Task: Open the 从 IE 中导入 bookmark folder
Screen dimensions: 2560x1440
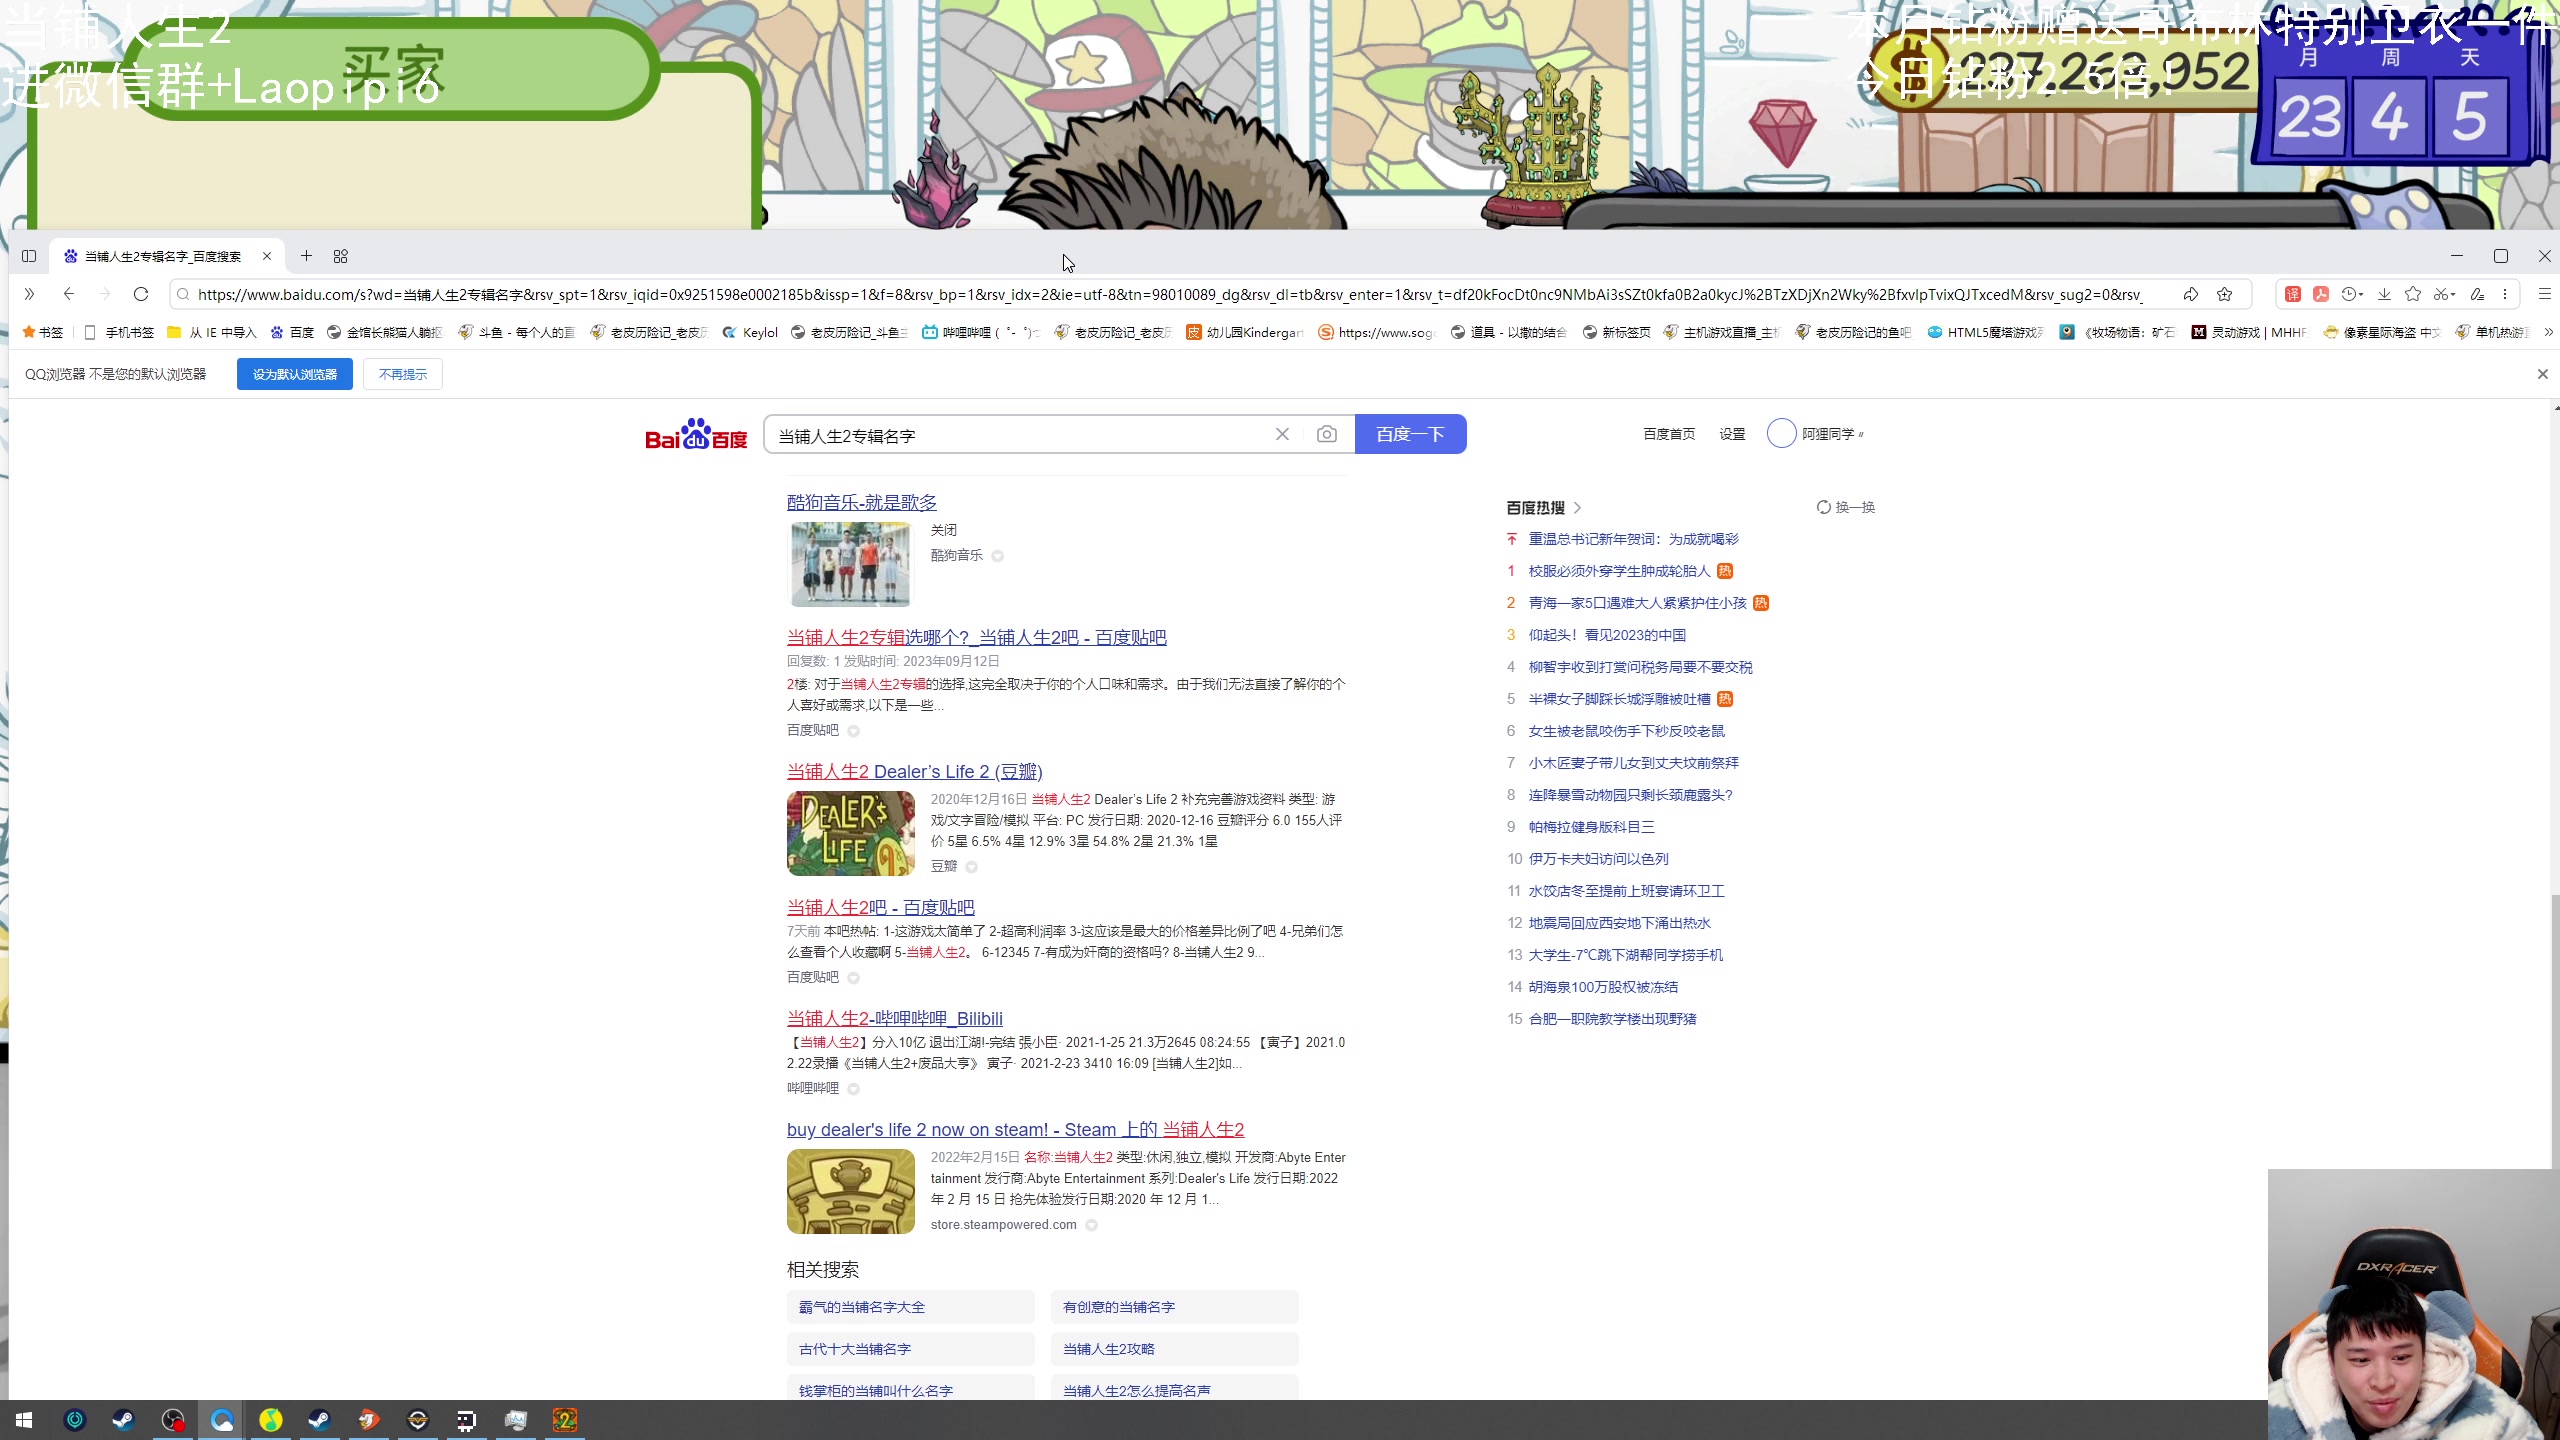Action: [212, 332]
